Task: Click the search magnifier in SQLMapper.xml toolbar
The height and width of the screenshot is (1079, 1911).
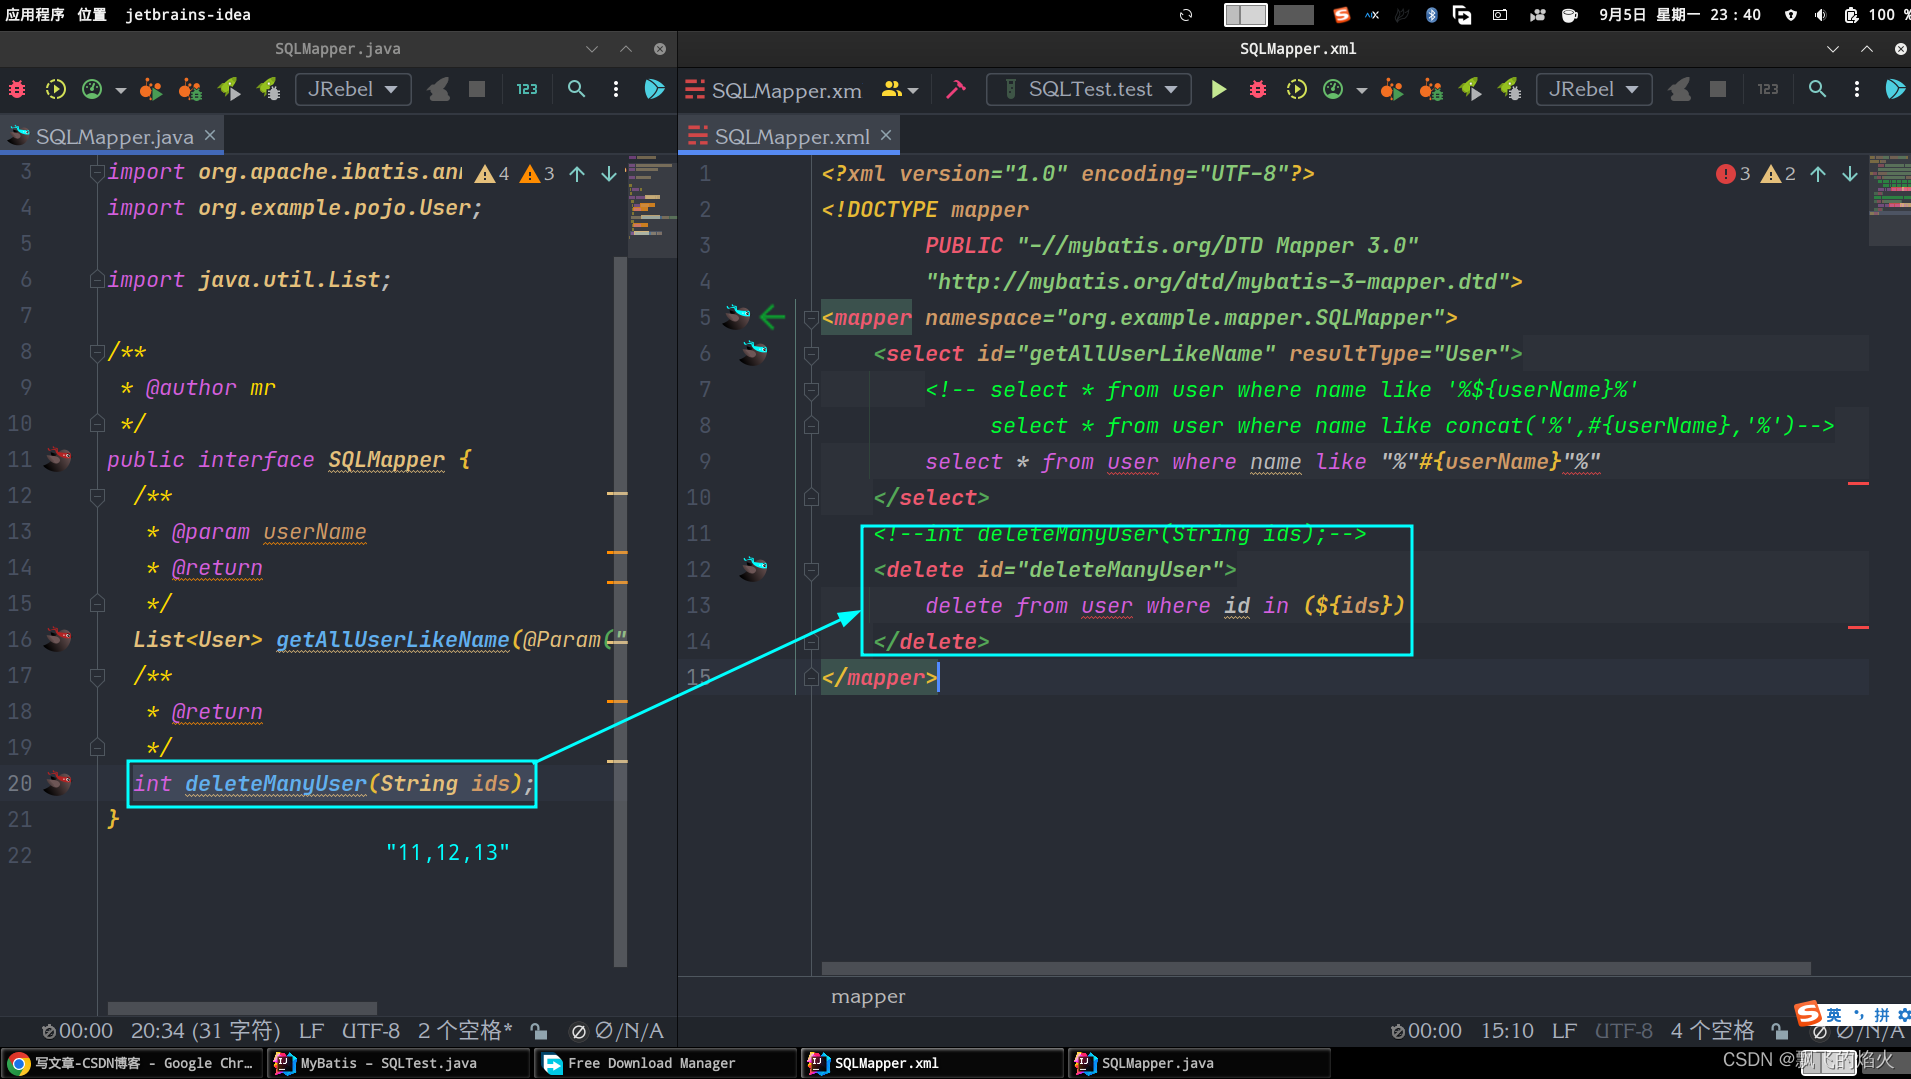Action: (1817, 89)
